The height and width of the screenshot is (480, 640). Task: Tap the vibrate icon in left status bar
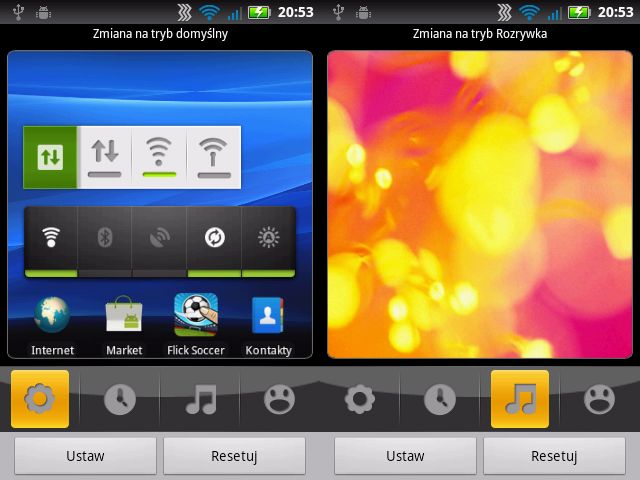pyautogui.click(x=184, y=12)
